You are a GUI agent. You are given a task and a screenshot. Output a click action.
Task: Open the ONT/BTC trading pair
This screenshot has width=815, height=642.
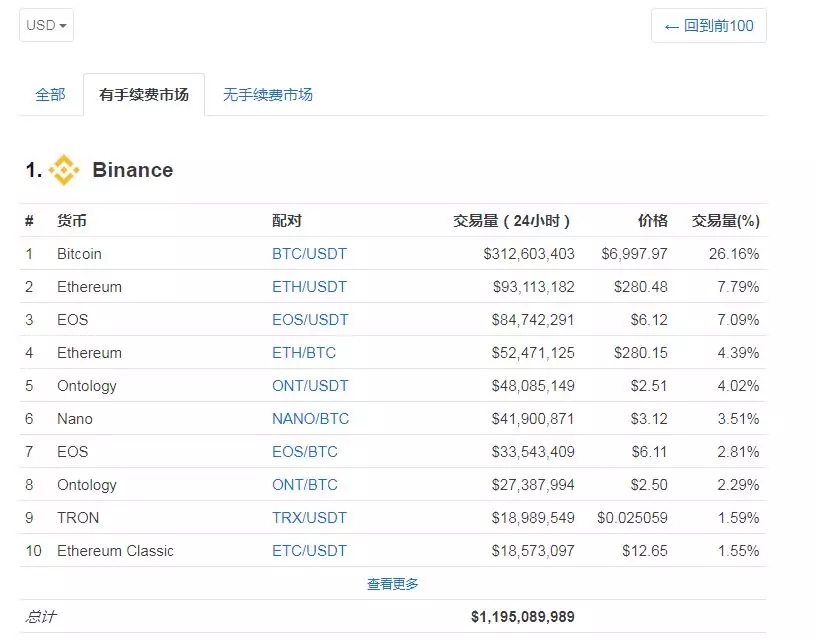[306, 485]
